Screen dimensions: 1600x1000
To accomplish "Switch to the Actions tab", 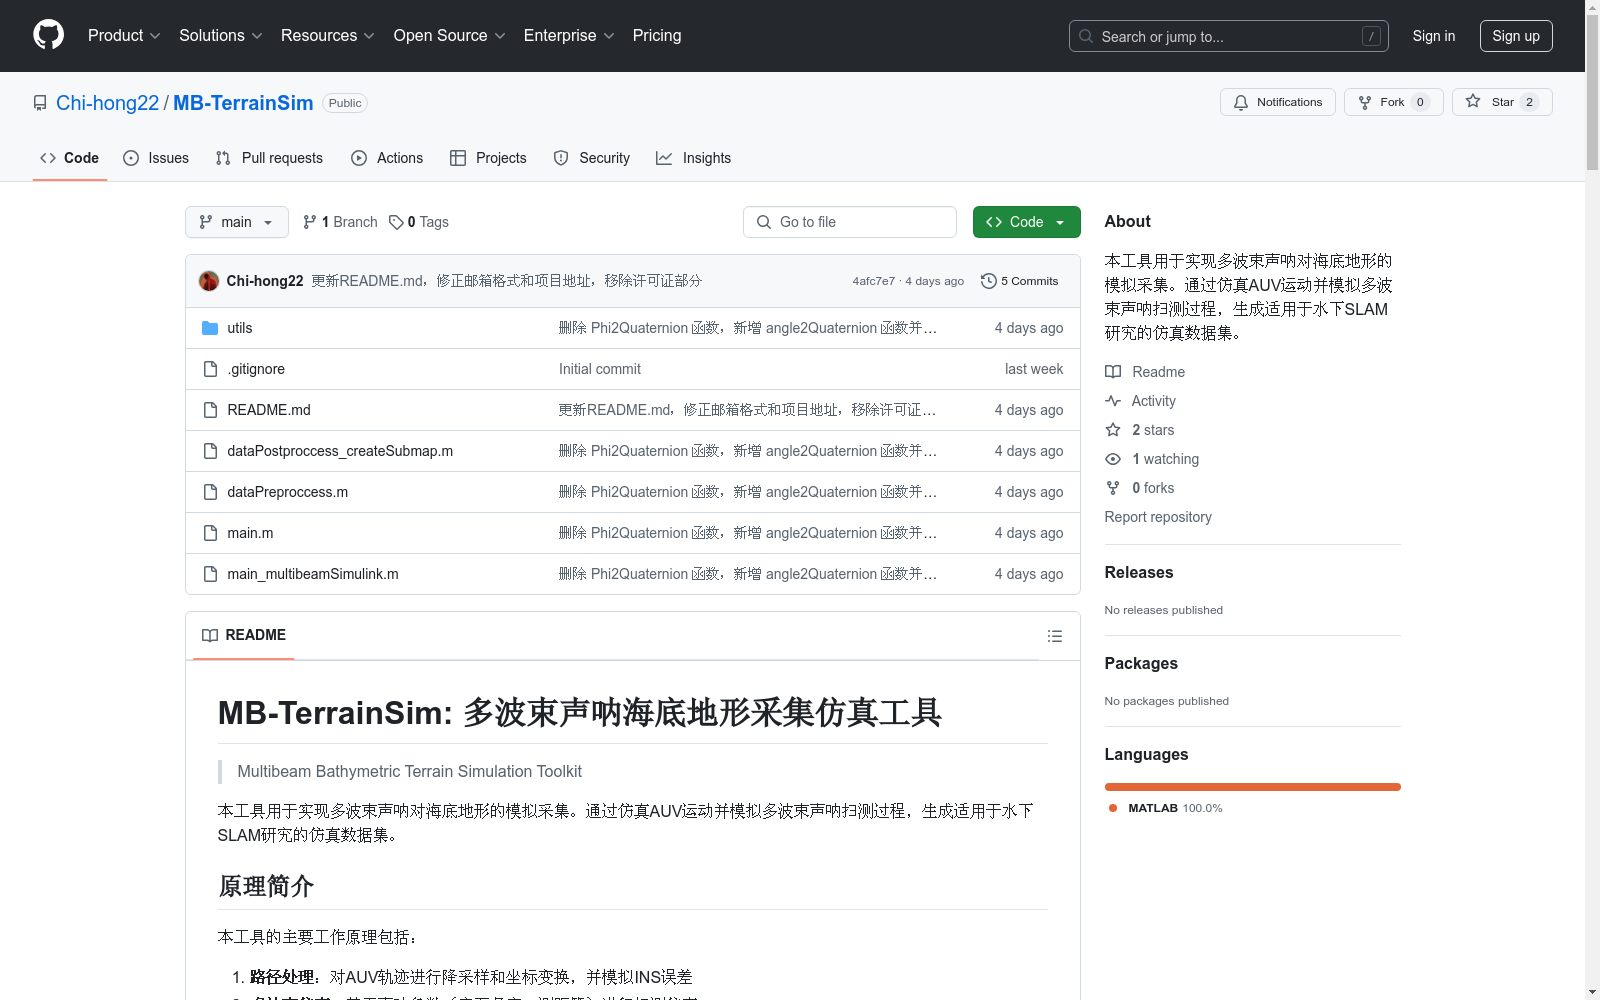I will coord(387,158).
